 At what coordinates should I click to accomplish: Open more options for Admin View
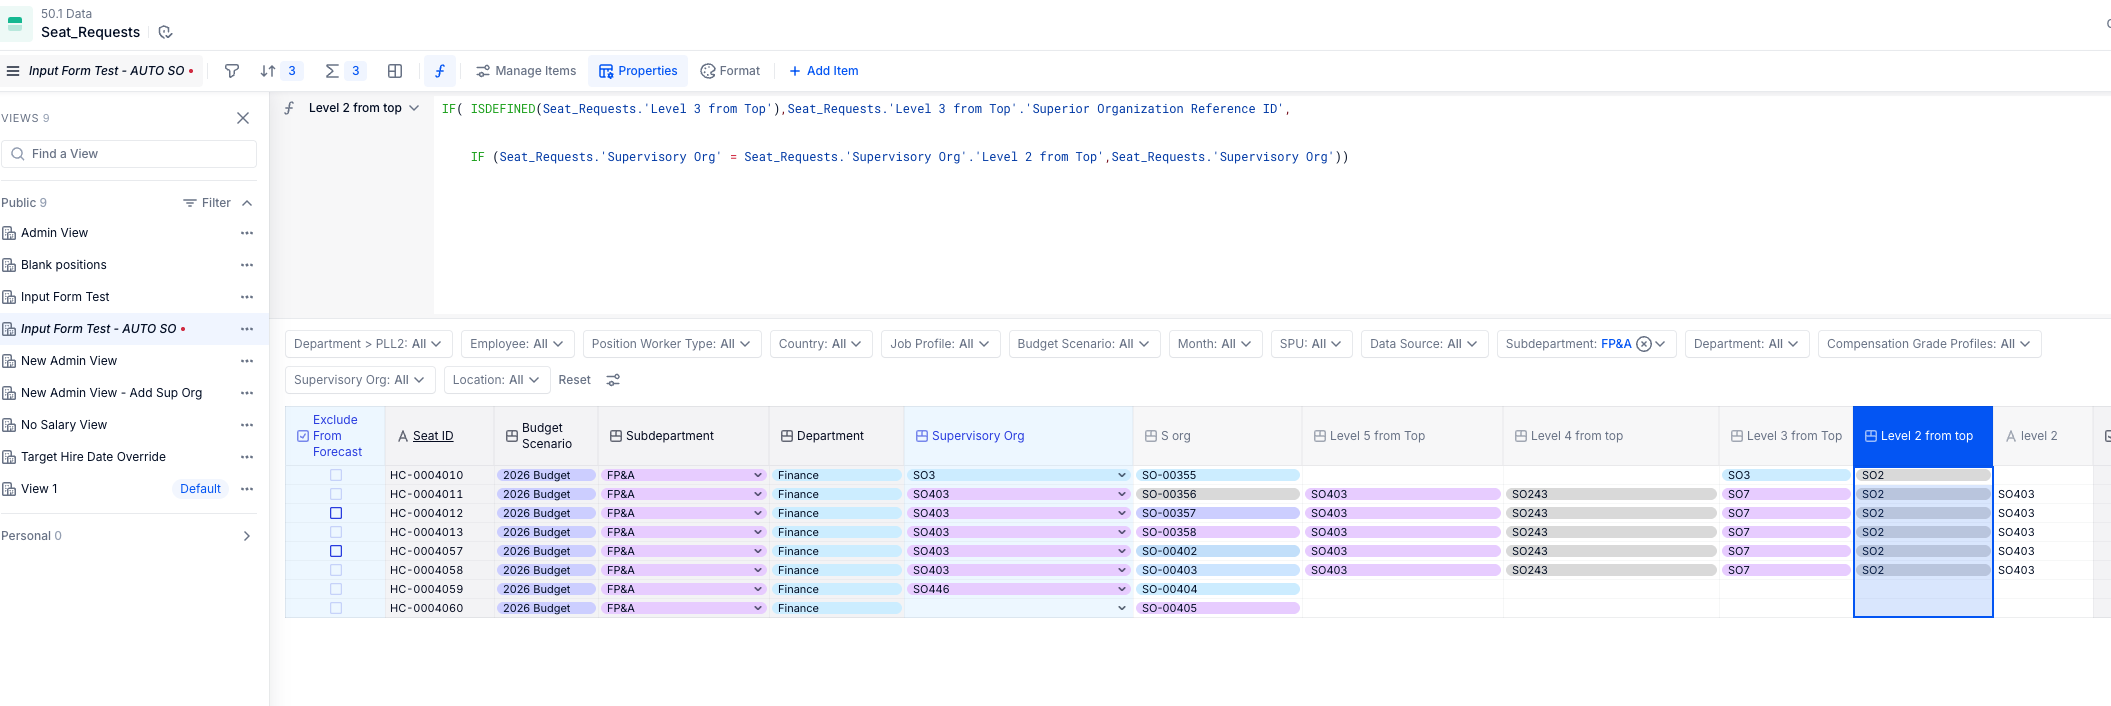tap(247, 233)
